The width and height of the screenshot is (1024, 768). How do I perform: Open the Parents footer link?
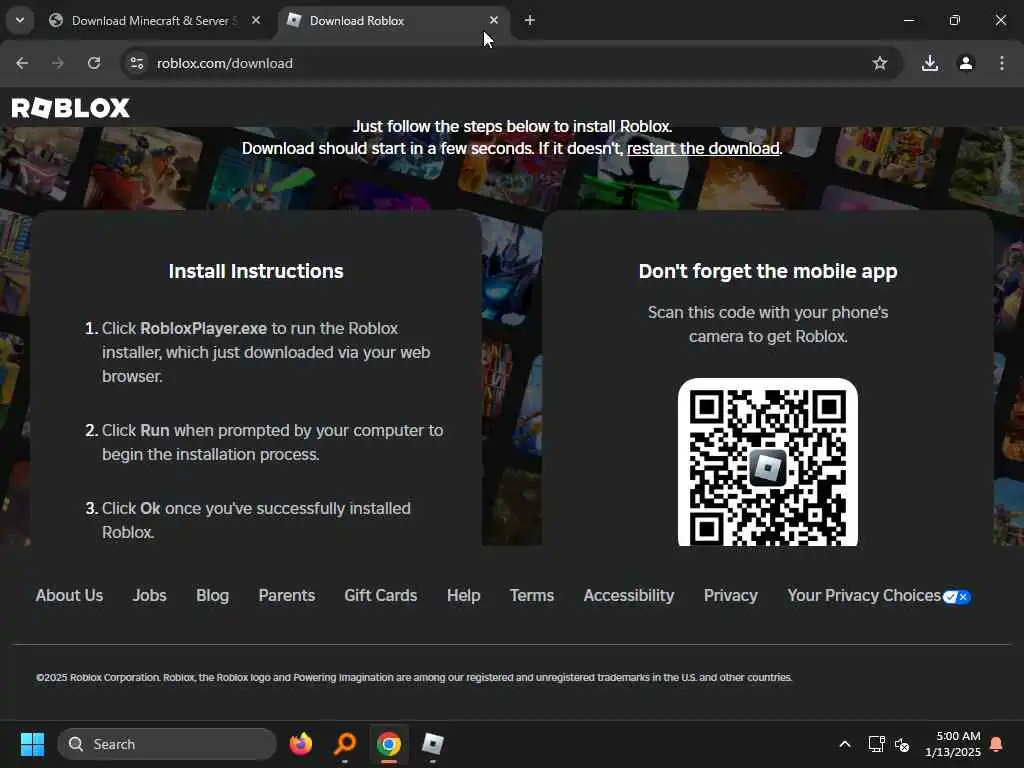287,596
